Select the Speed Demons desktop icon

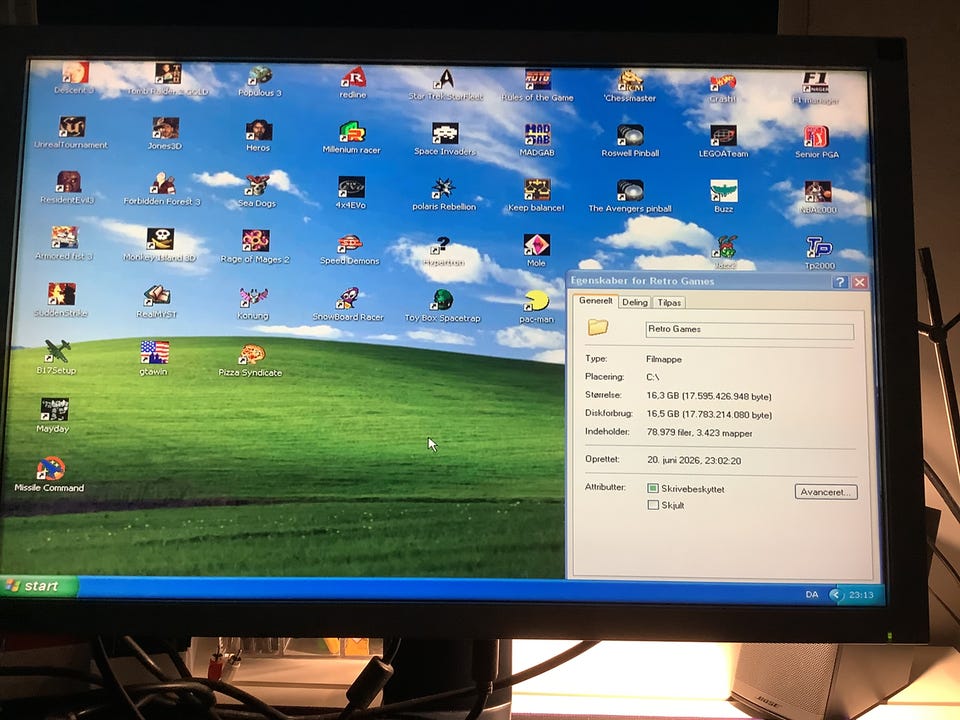(350, 244)
